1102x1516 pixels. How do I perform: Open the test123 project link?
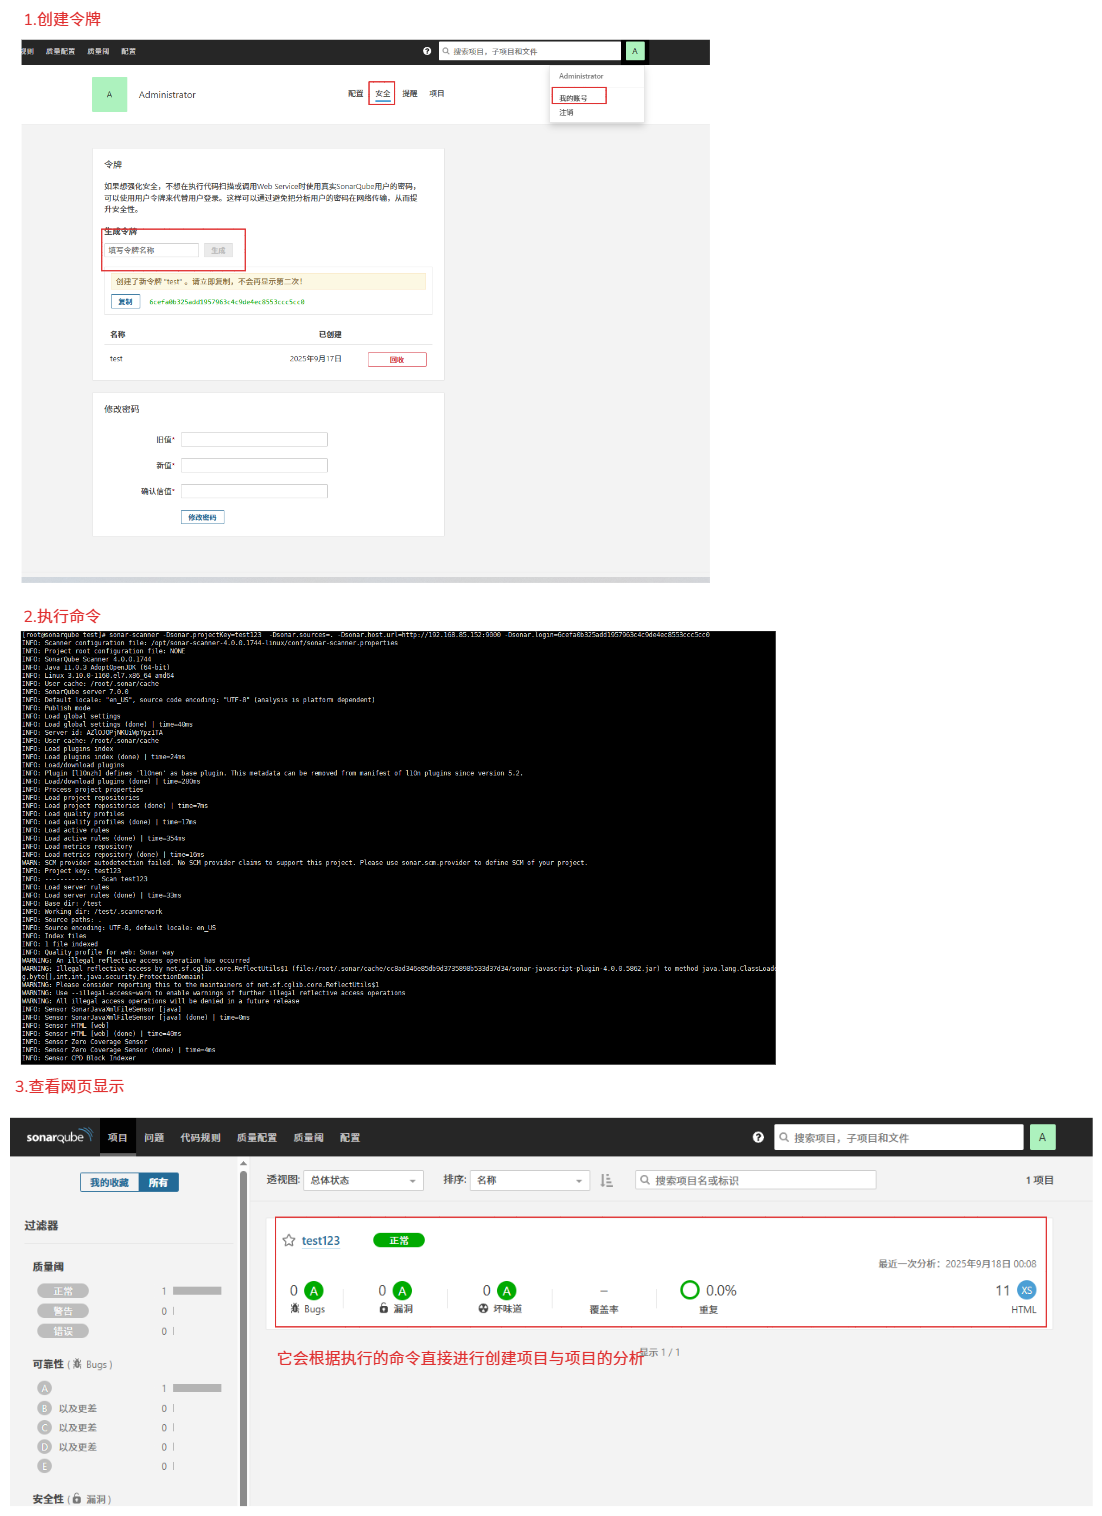321,1240
